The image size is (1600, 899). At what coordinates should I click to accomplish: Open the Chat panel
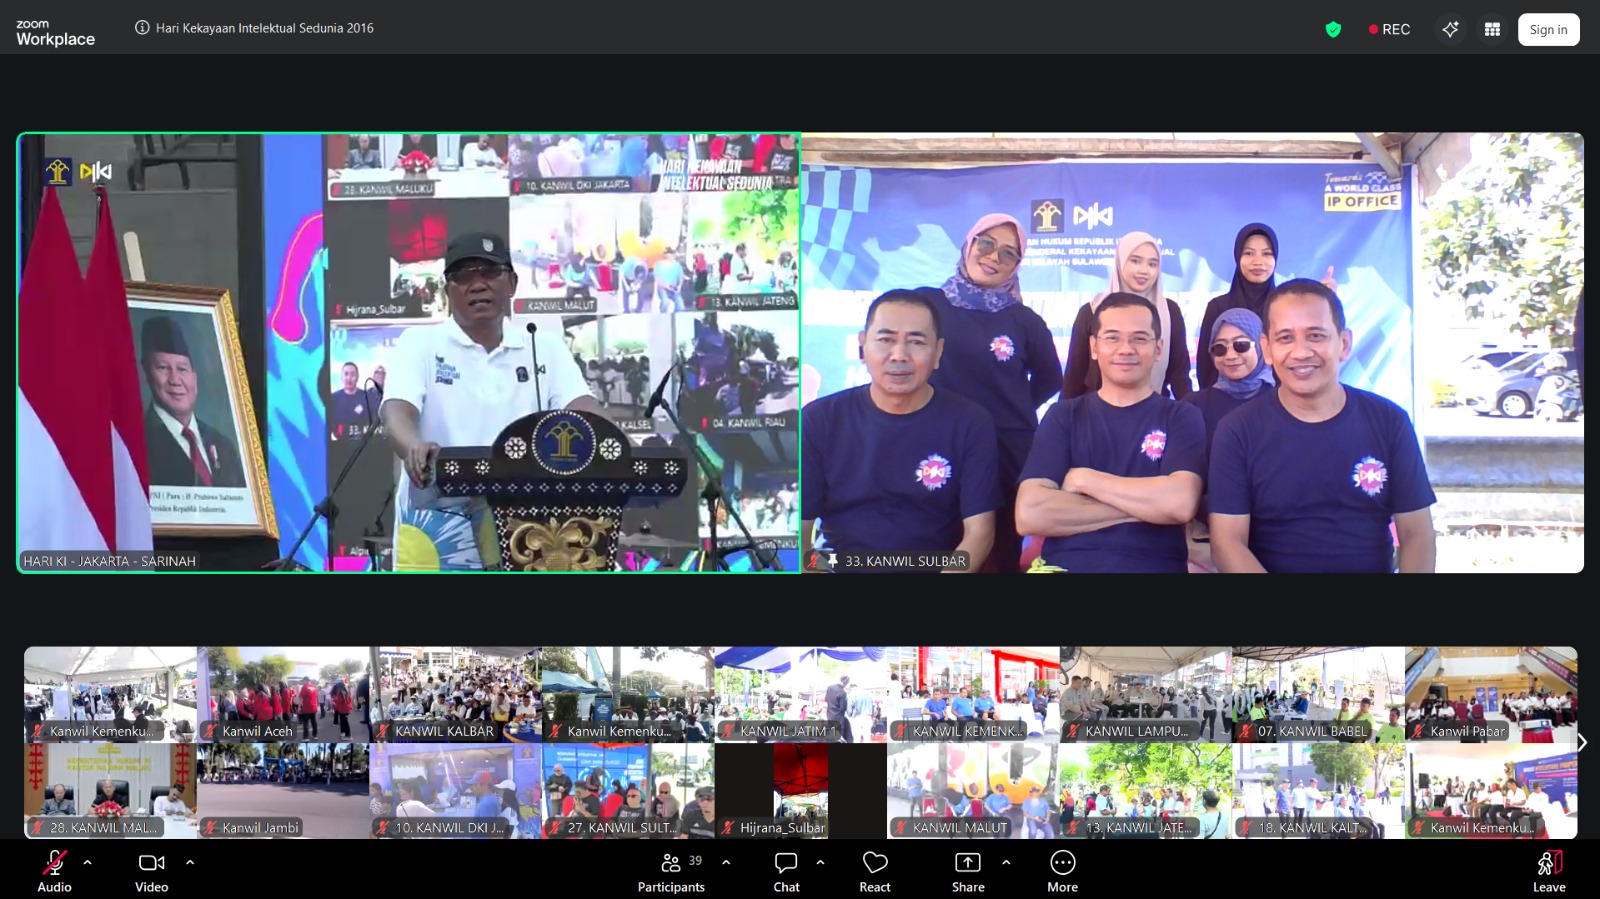click(786, 871)
